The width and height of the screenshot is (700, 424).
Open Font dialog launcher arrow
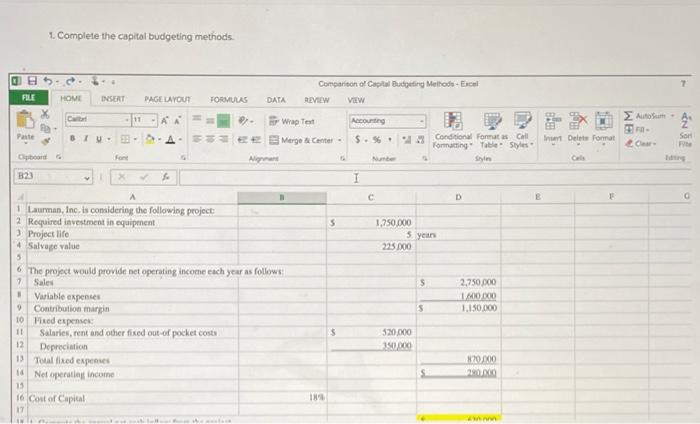(x=183, y=158)
